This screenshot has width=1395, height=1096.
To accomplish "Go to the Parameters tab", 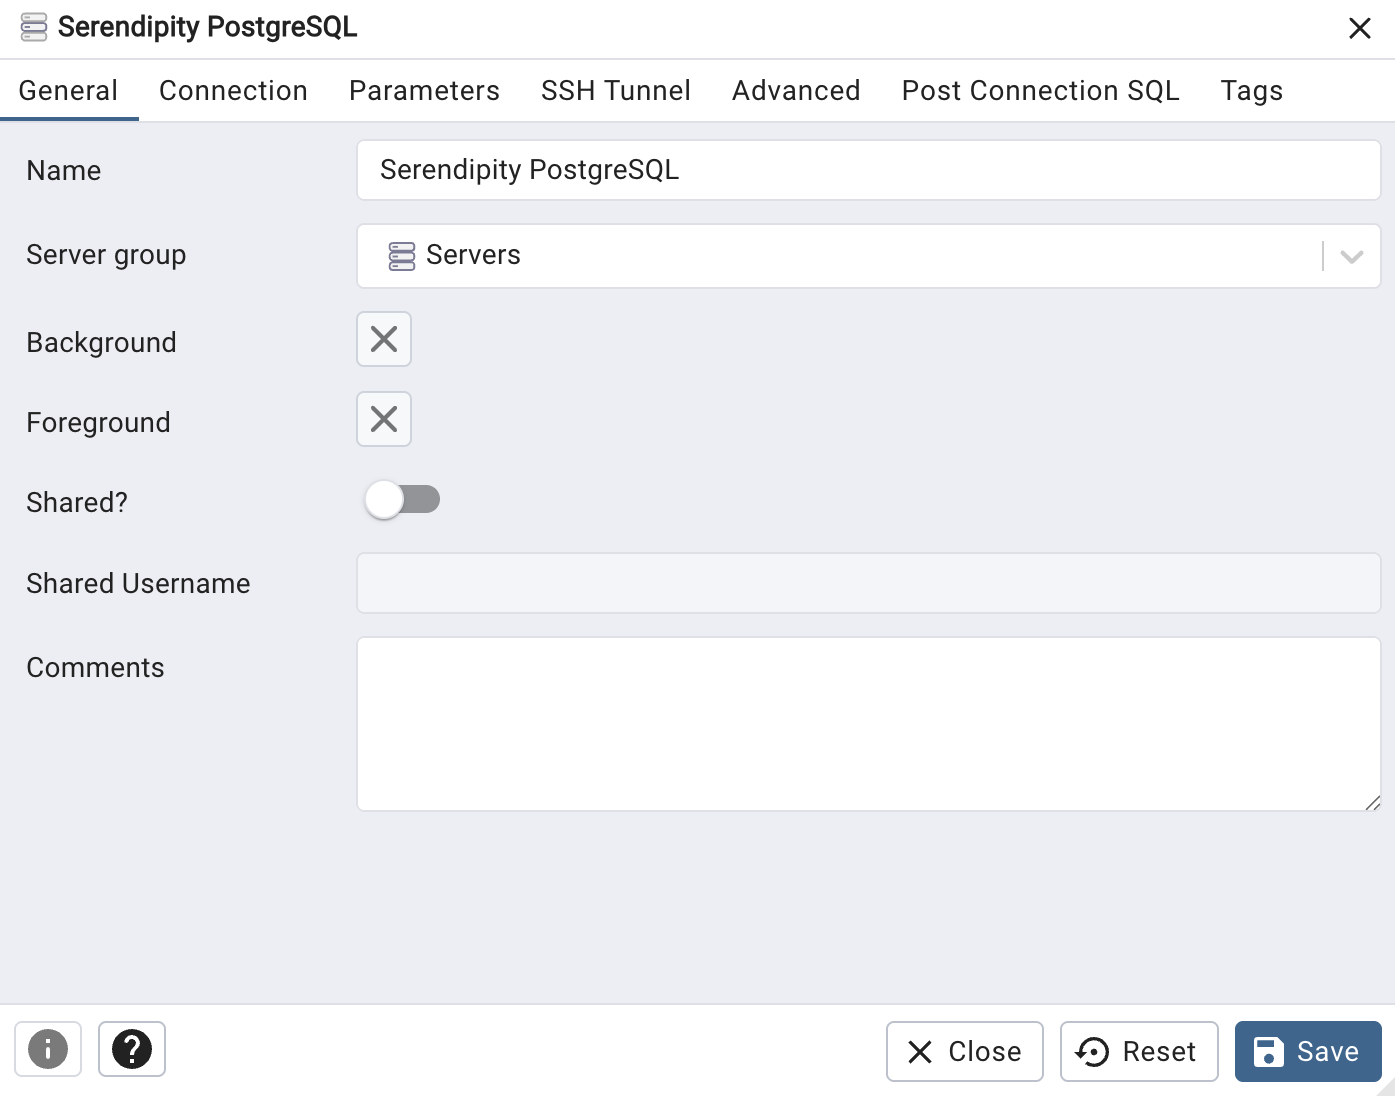I will pyautogui.click(x=424, y=91).
